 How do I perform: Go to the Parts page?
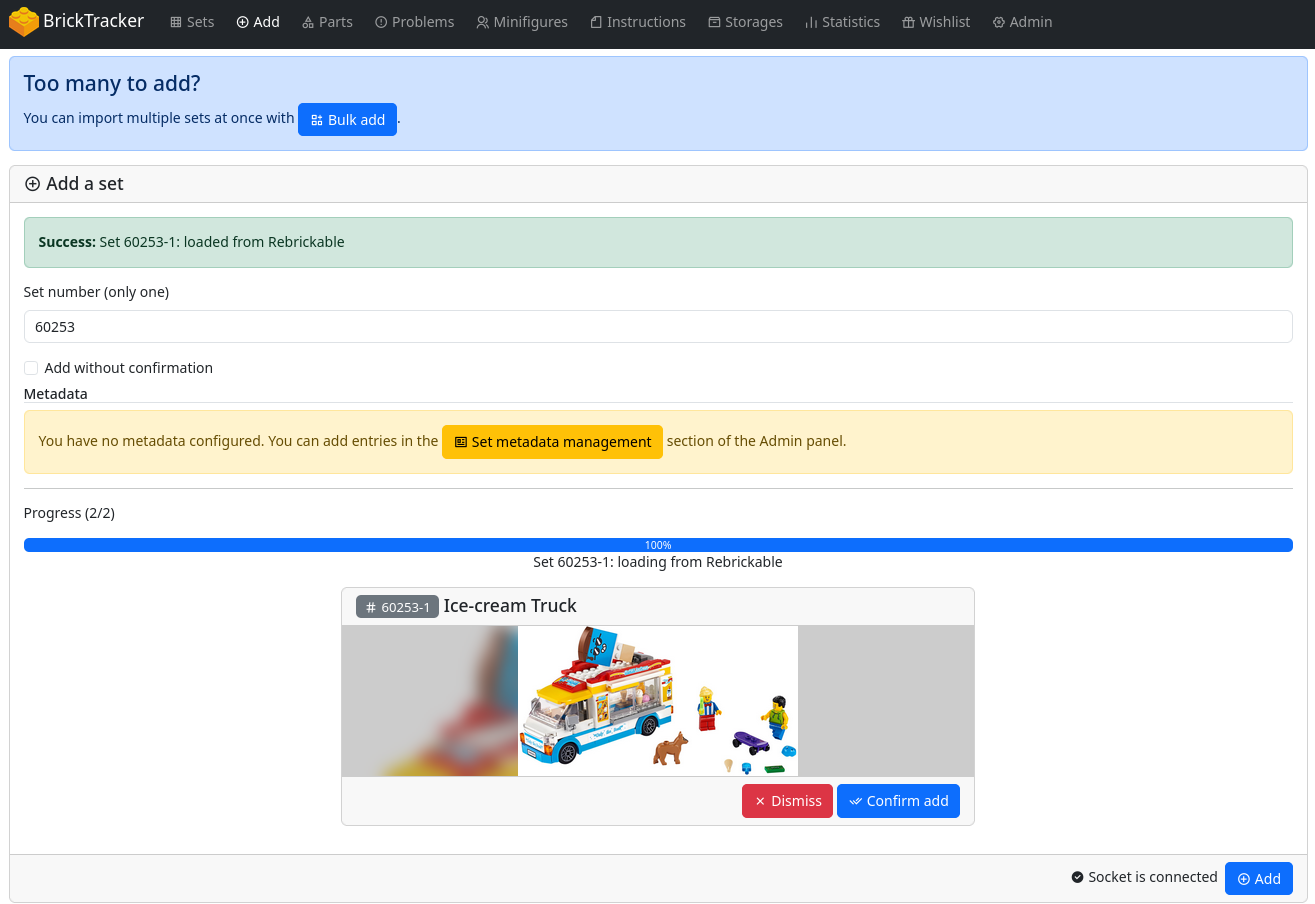click(x=327, y=22)
